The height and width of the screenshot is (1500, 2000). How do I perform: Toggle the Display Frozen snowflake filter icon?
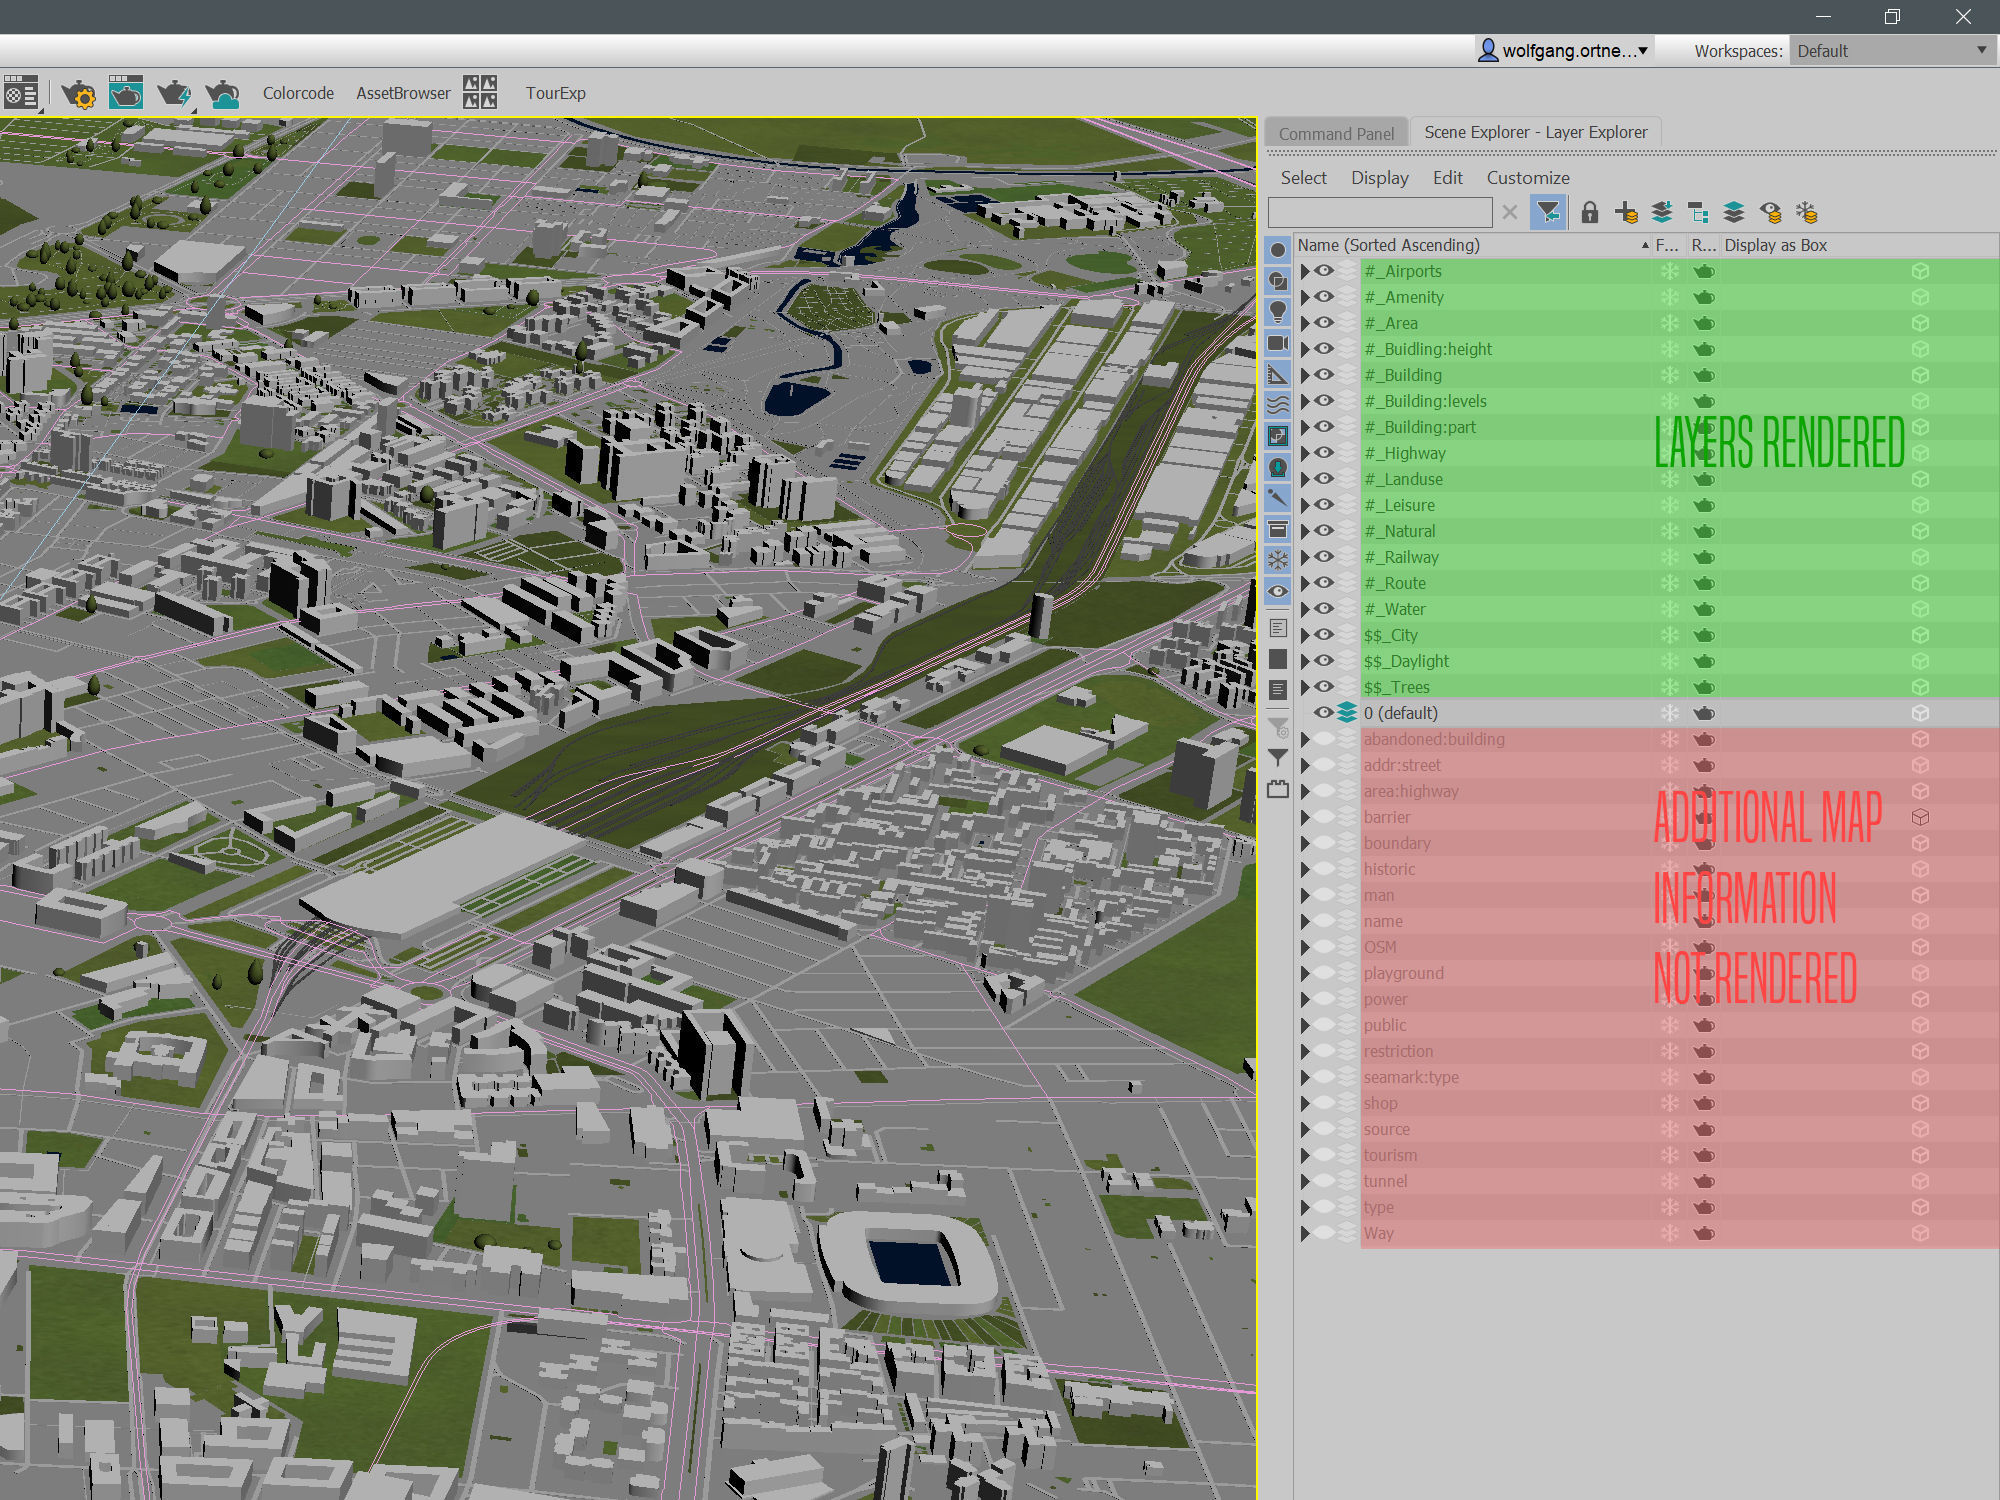(x=1278, y=560)
